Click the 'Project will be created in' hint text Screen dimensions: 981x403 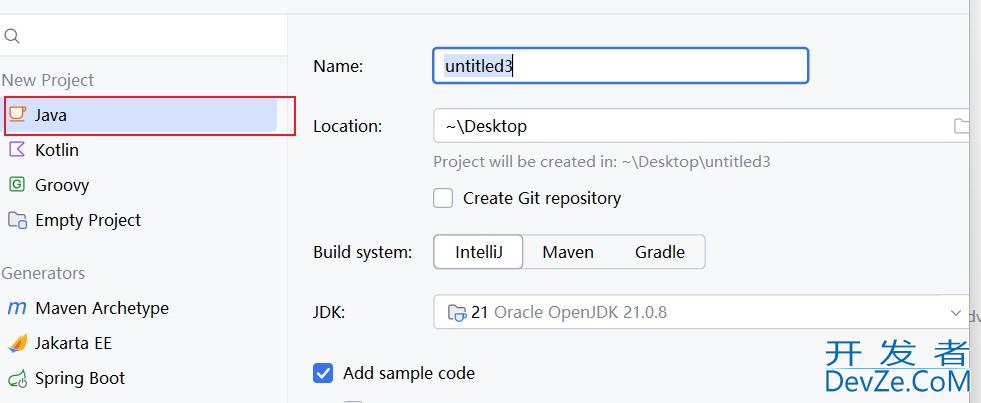pyautogui.click(x=602, y=162)
